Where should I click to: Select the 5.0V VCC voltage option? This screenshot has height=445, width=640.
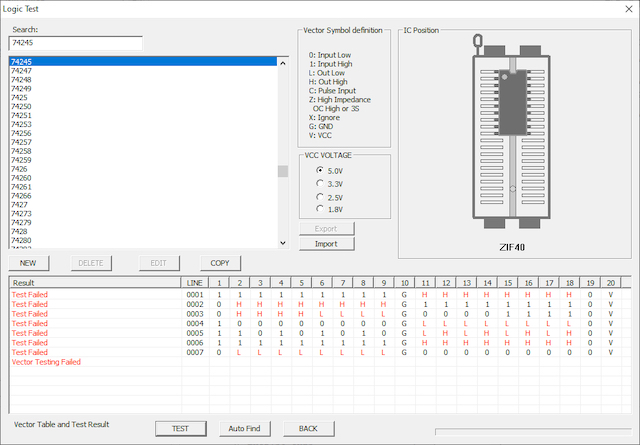click(x=329, y=171)
